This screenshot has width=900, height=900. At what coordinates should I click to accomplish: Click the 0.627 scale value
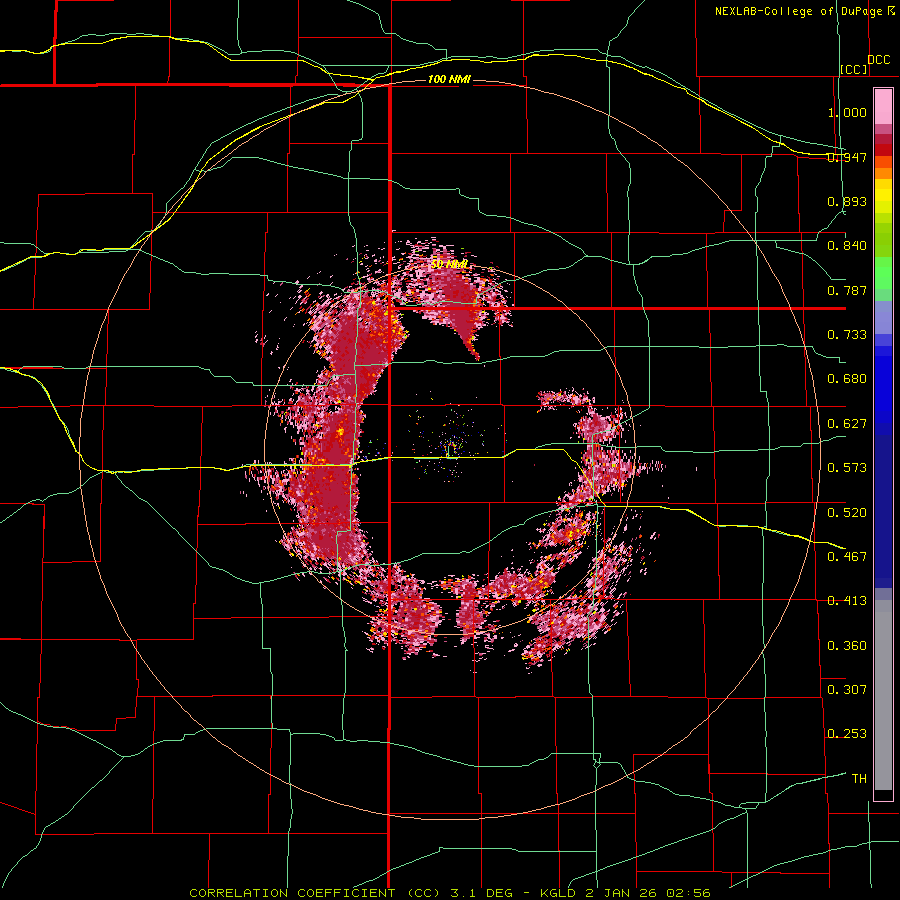[847, 424]
